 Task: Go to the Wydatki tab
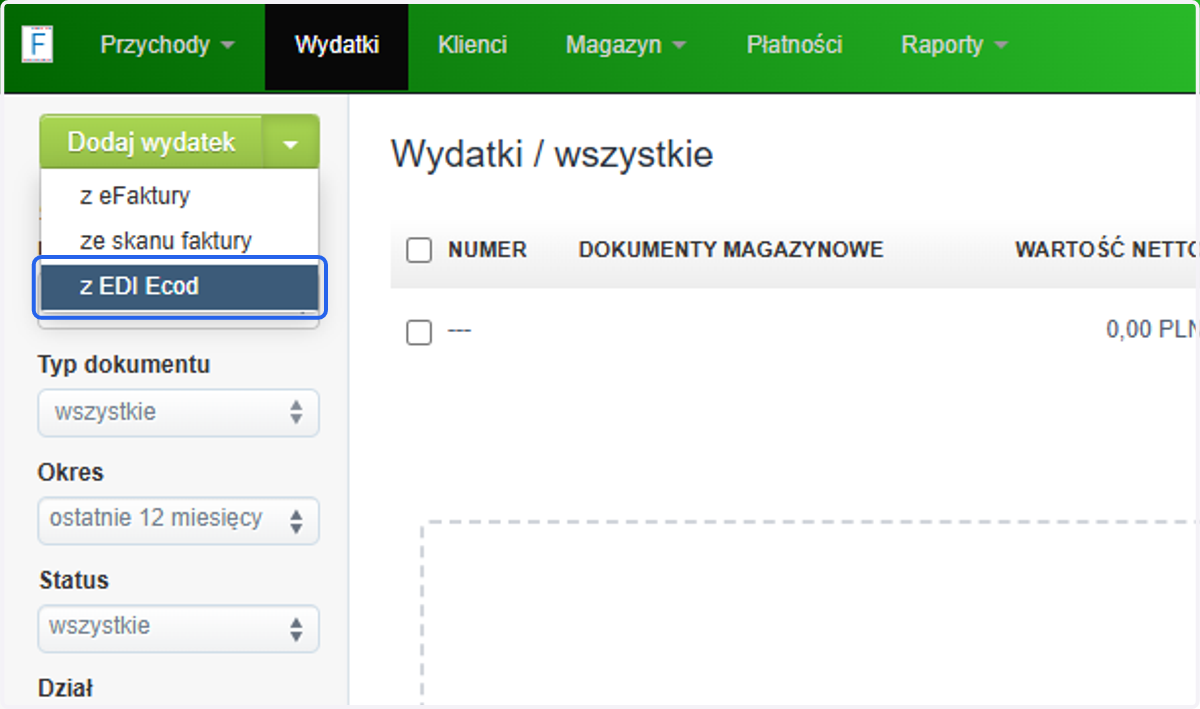pyautogui.click(x=337, y=45)
